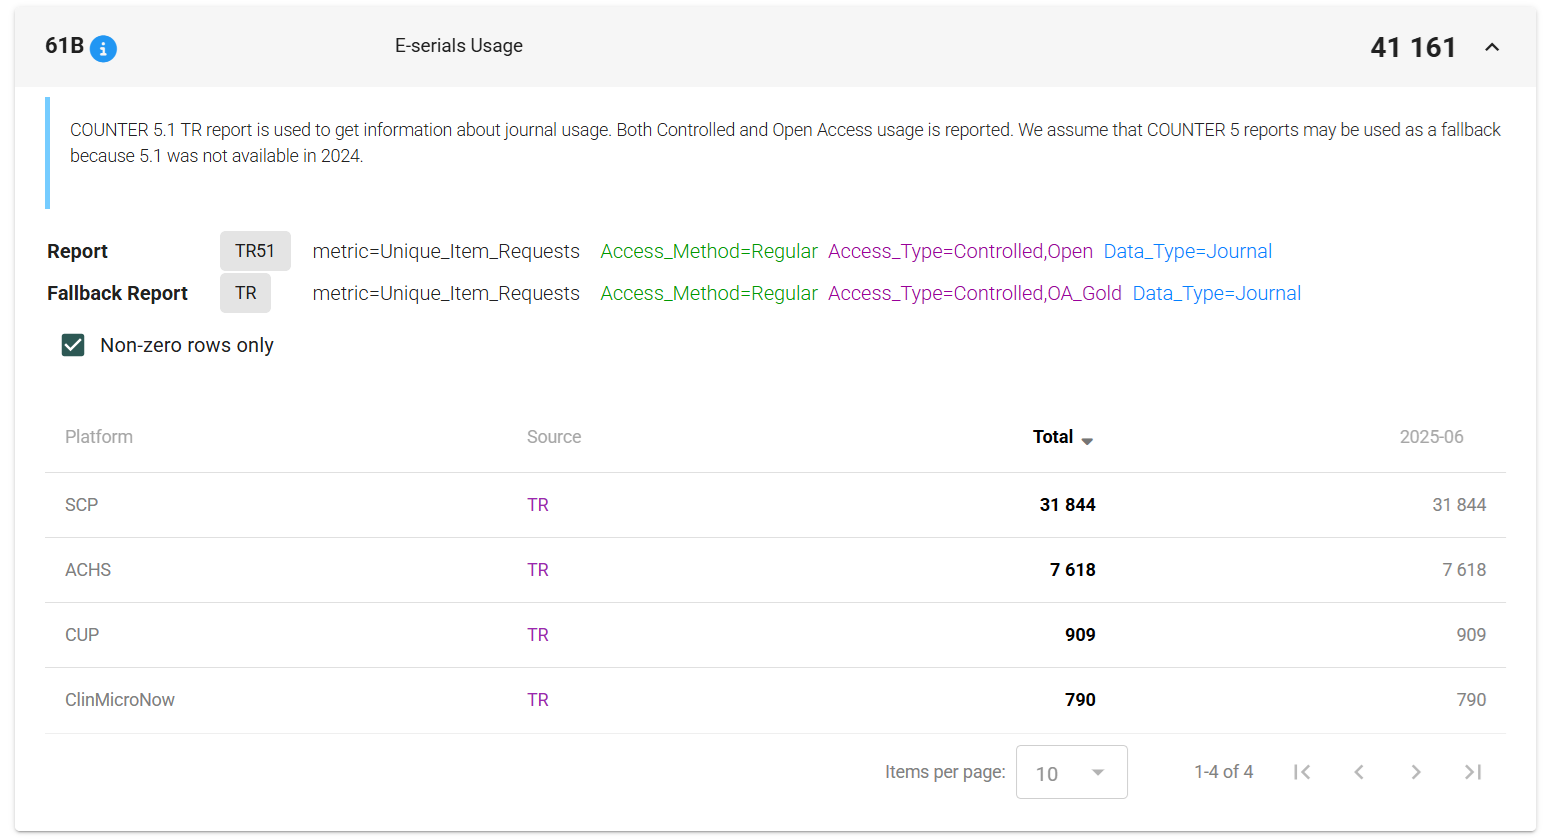Go to the next page
Viewport: 1550px width, 840px height.
pos(1416,772)
